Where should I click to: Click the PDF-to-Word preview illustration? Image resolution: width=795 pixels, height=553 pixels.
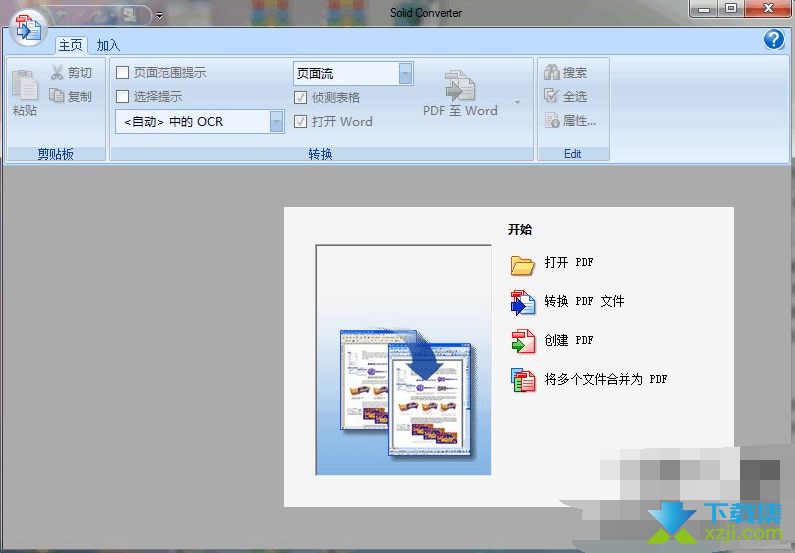coord(404,360)
